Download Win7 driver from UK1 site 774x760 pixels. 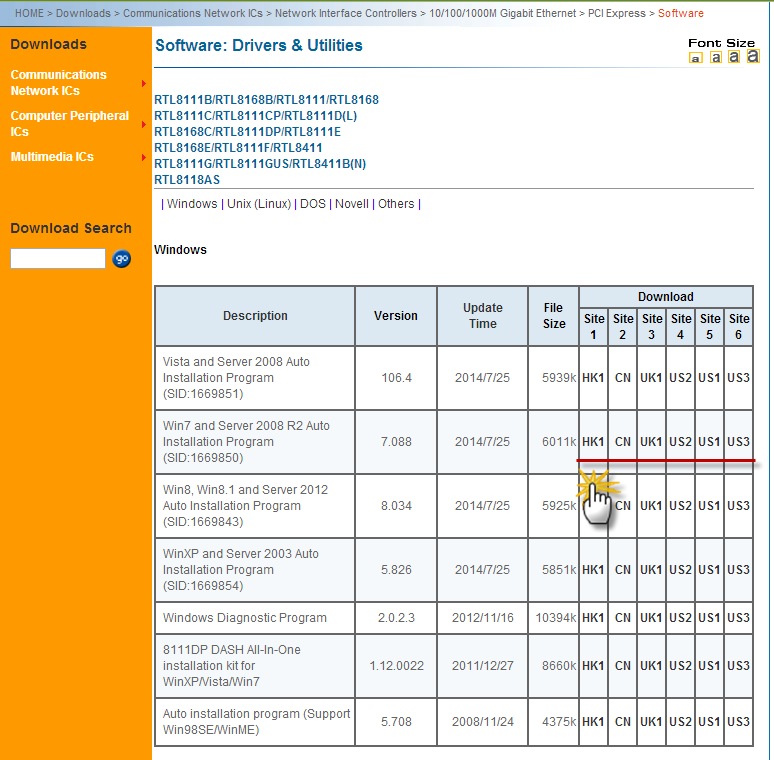coord(651,442)
